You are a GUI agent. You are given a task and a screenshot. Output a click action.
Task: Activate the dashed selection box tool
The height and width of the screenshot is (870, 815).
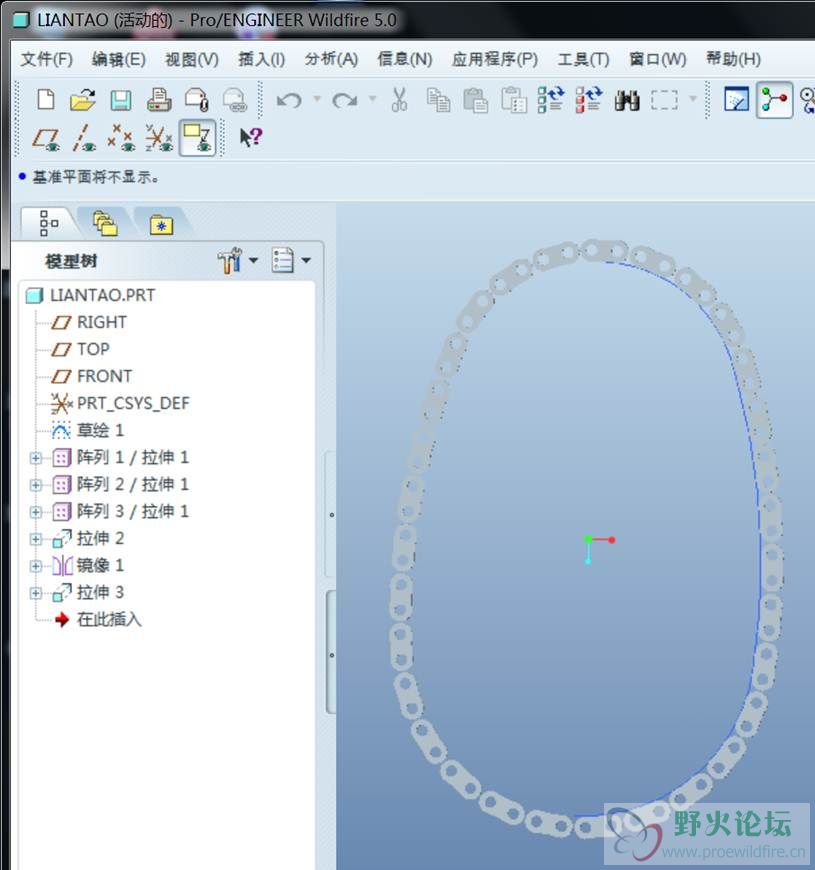pos(664,100)
